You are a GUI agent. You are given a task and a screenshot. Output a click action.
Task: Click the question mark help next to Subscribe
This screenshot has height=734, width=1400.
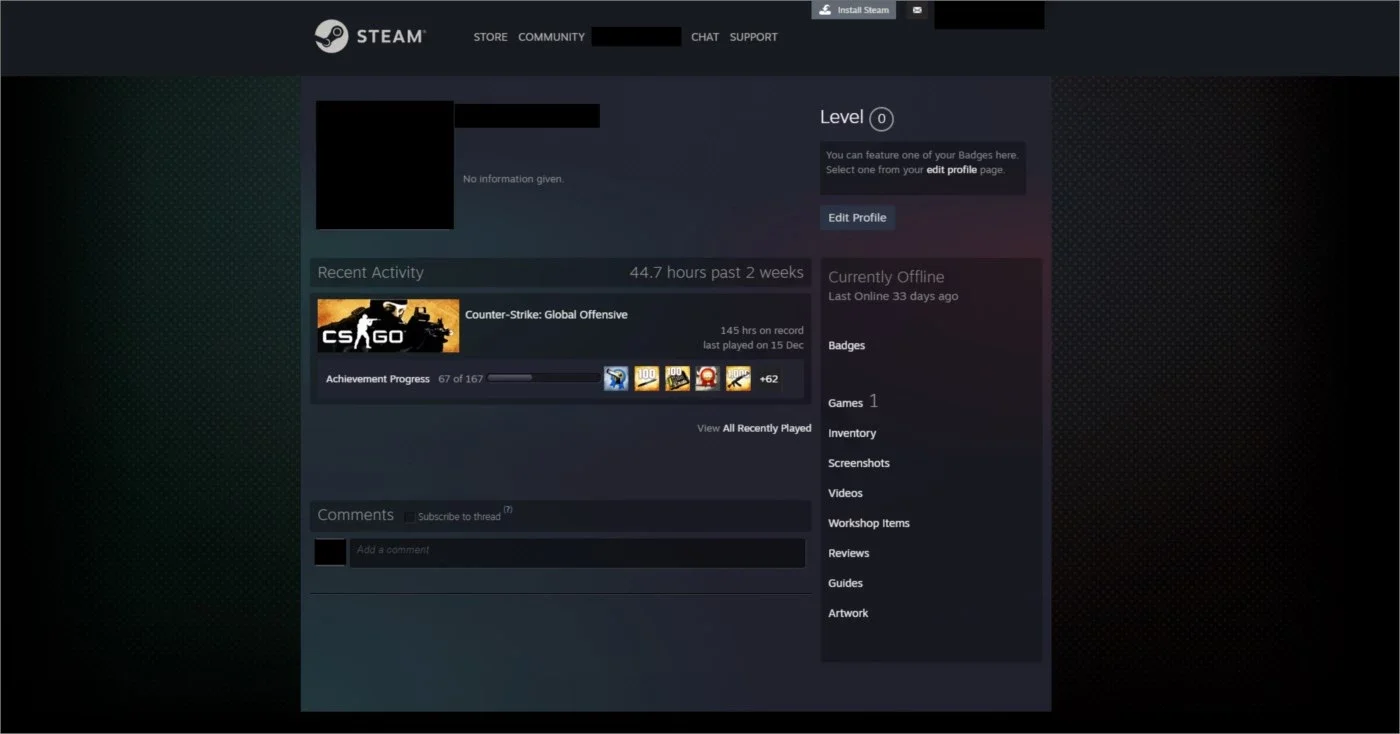pos(508,511)
